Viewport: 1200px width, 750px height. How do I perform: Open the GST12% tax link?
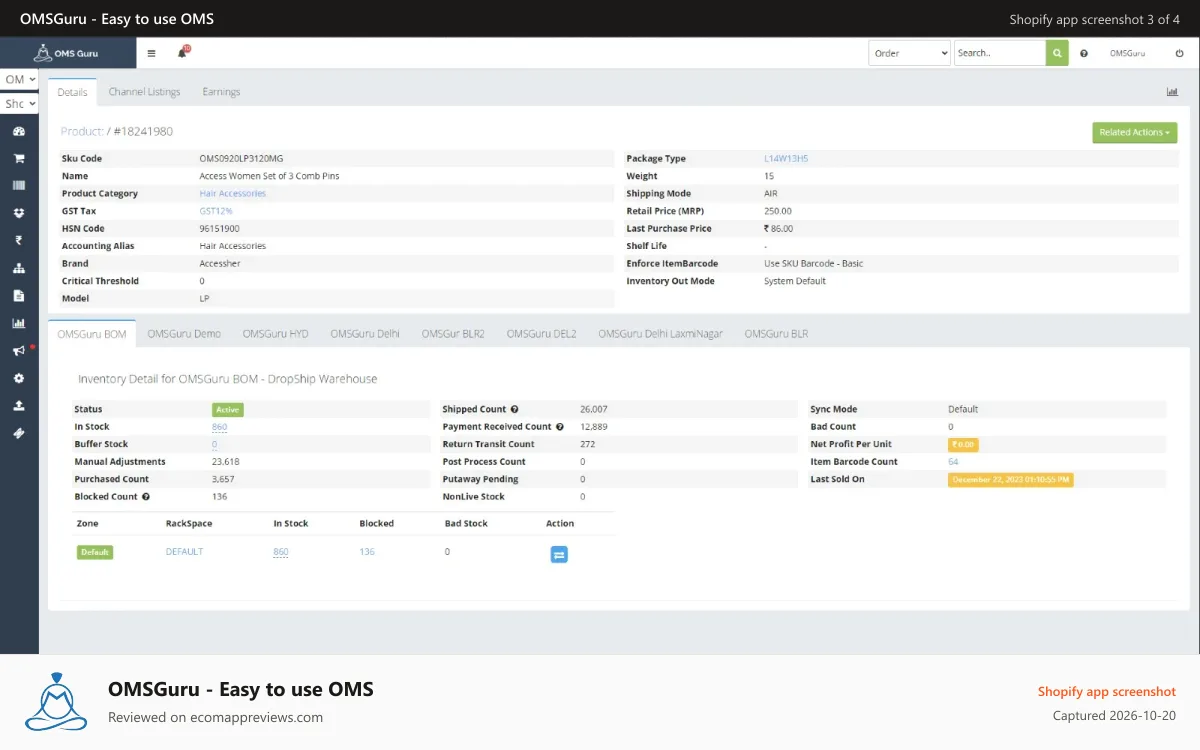[216, 211]
